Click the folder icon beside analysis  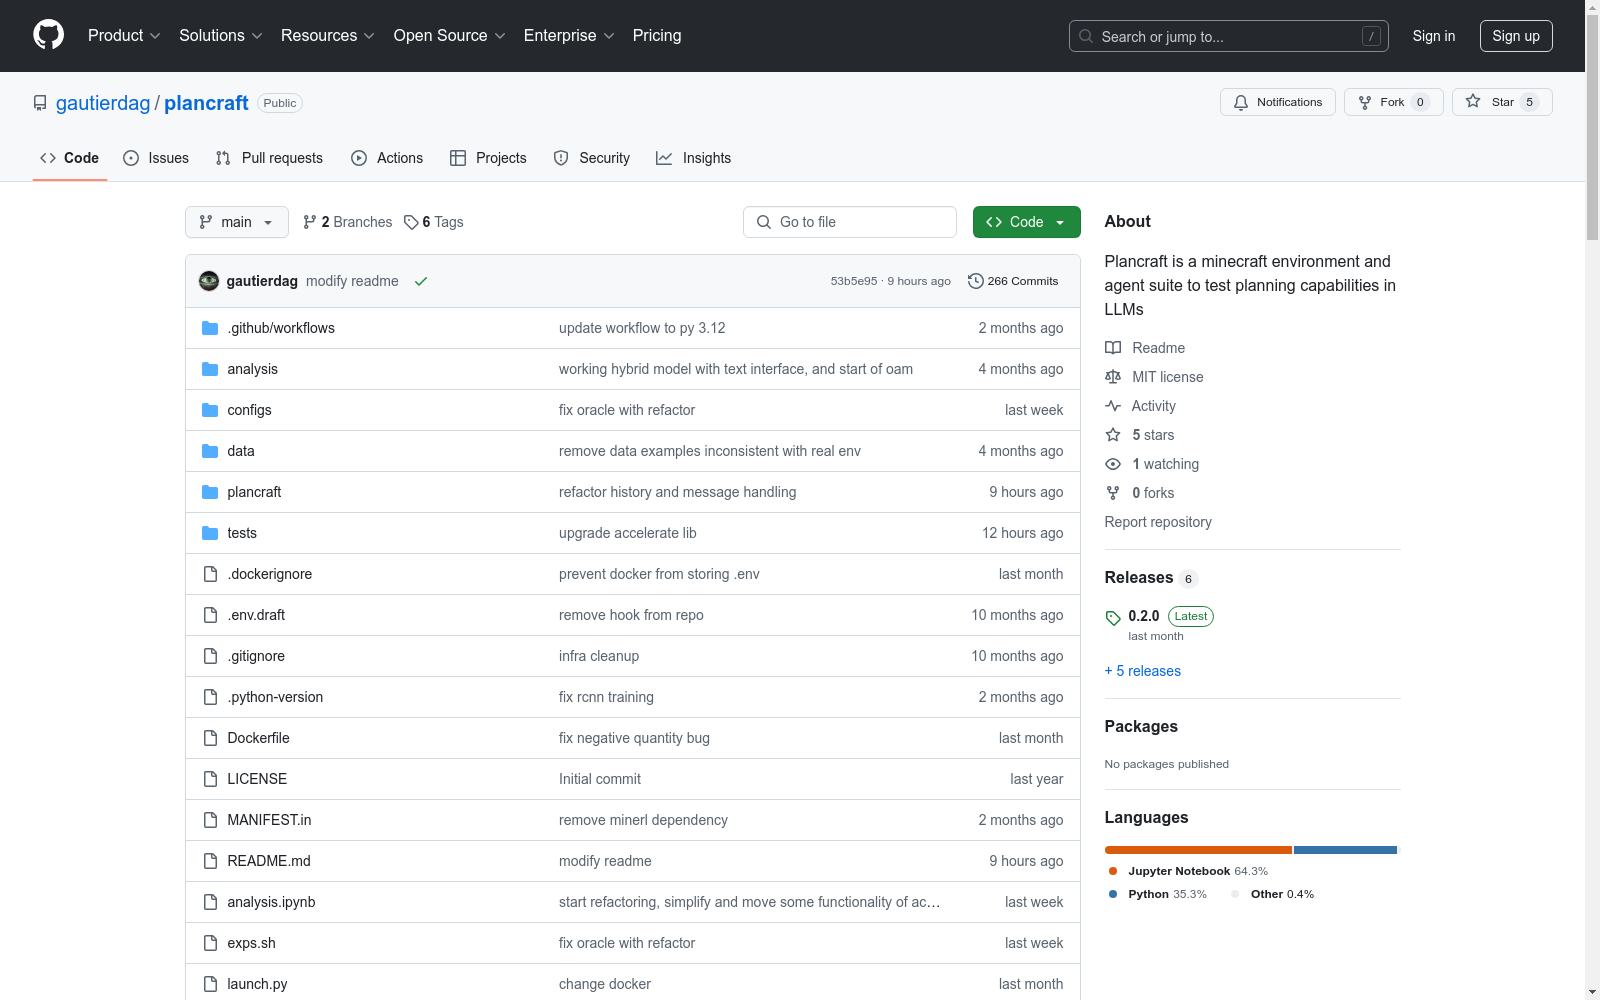pos(210,369)
